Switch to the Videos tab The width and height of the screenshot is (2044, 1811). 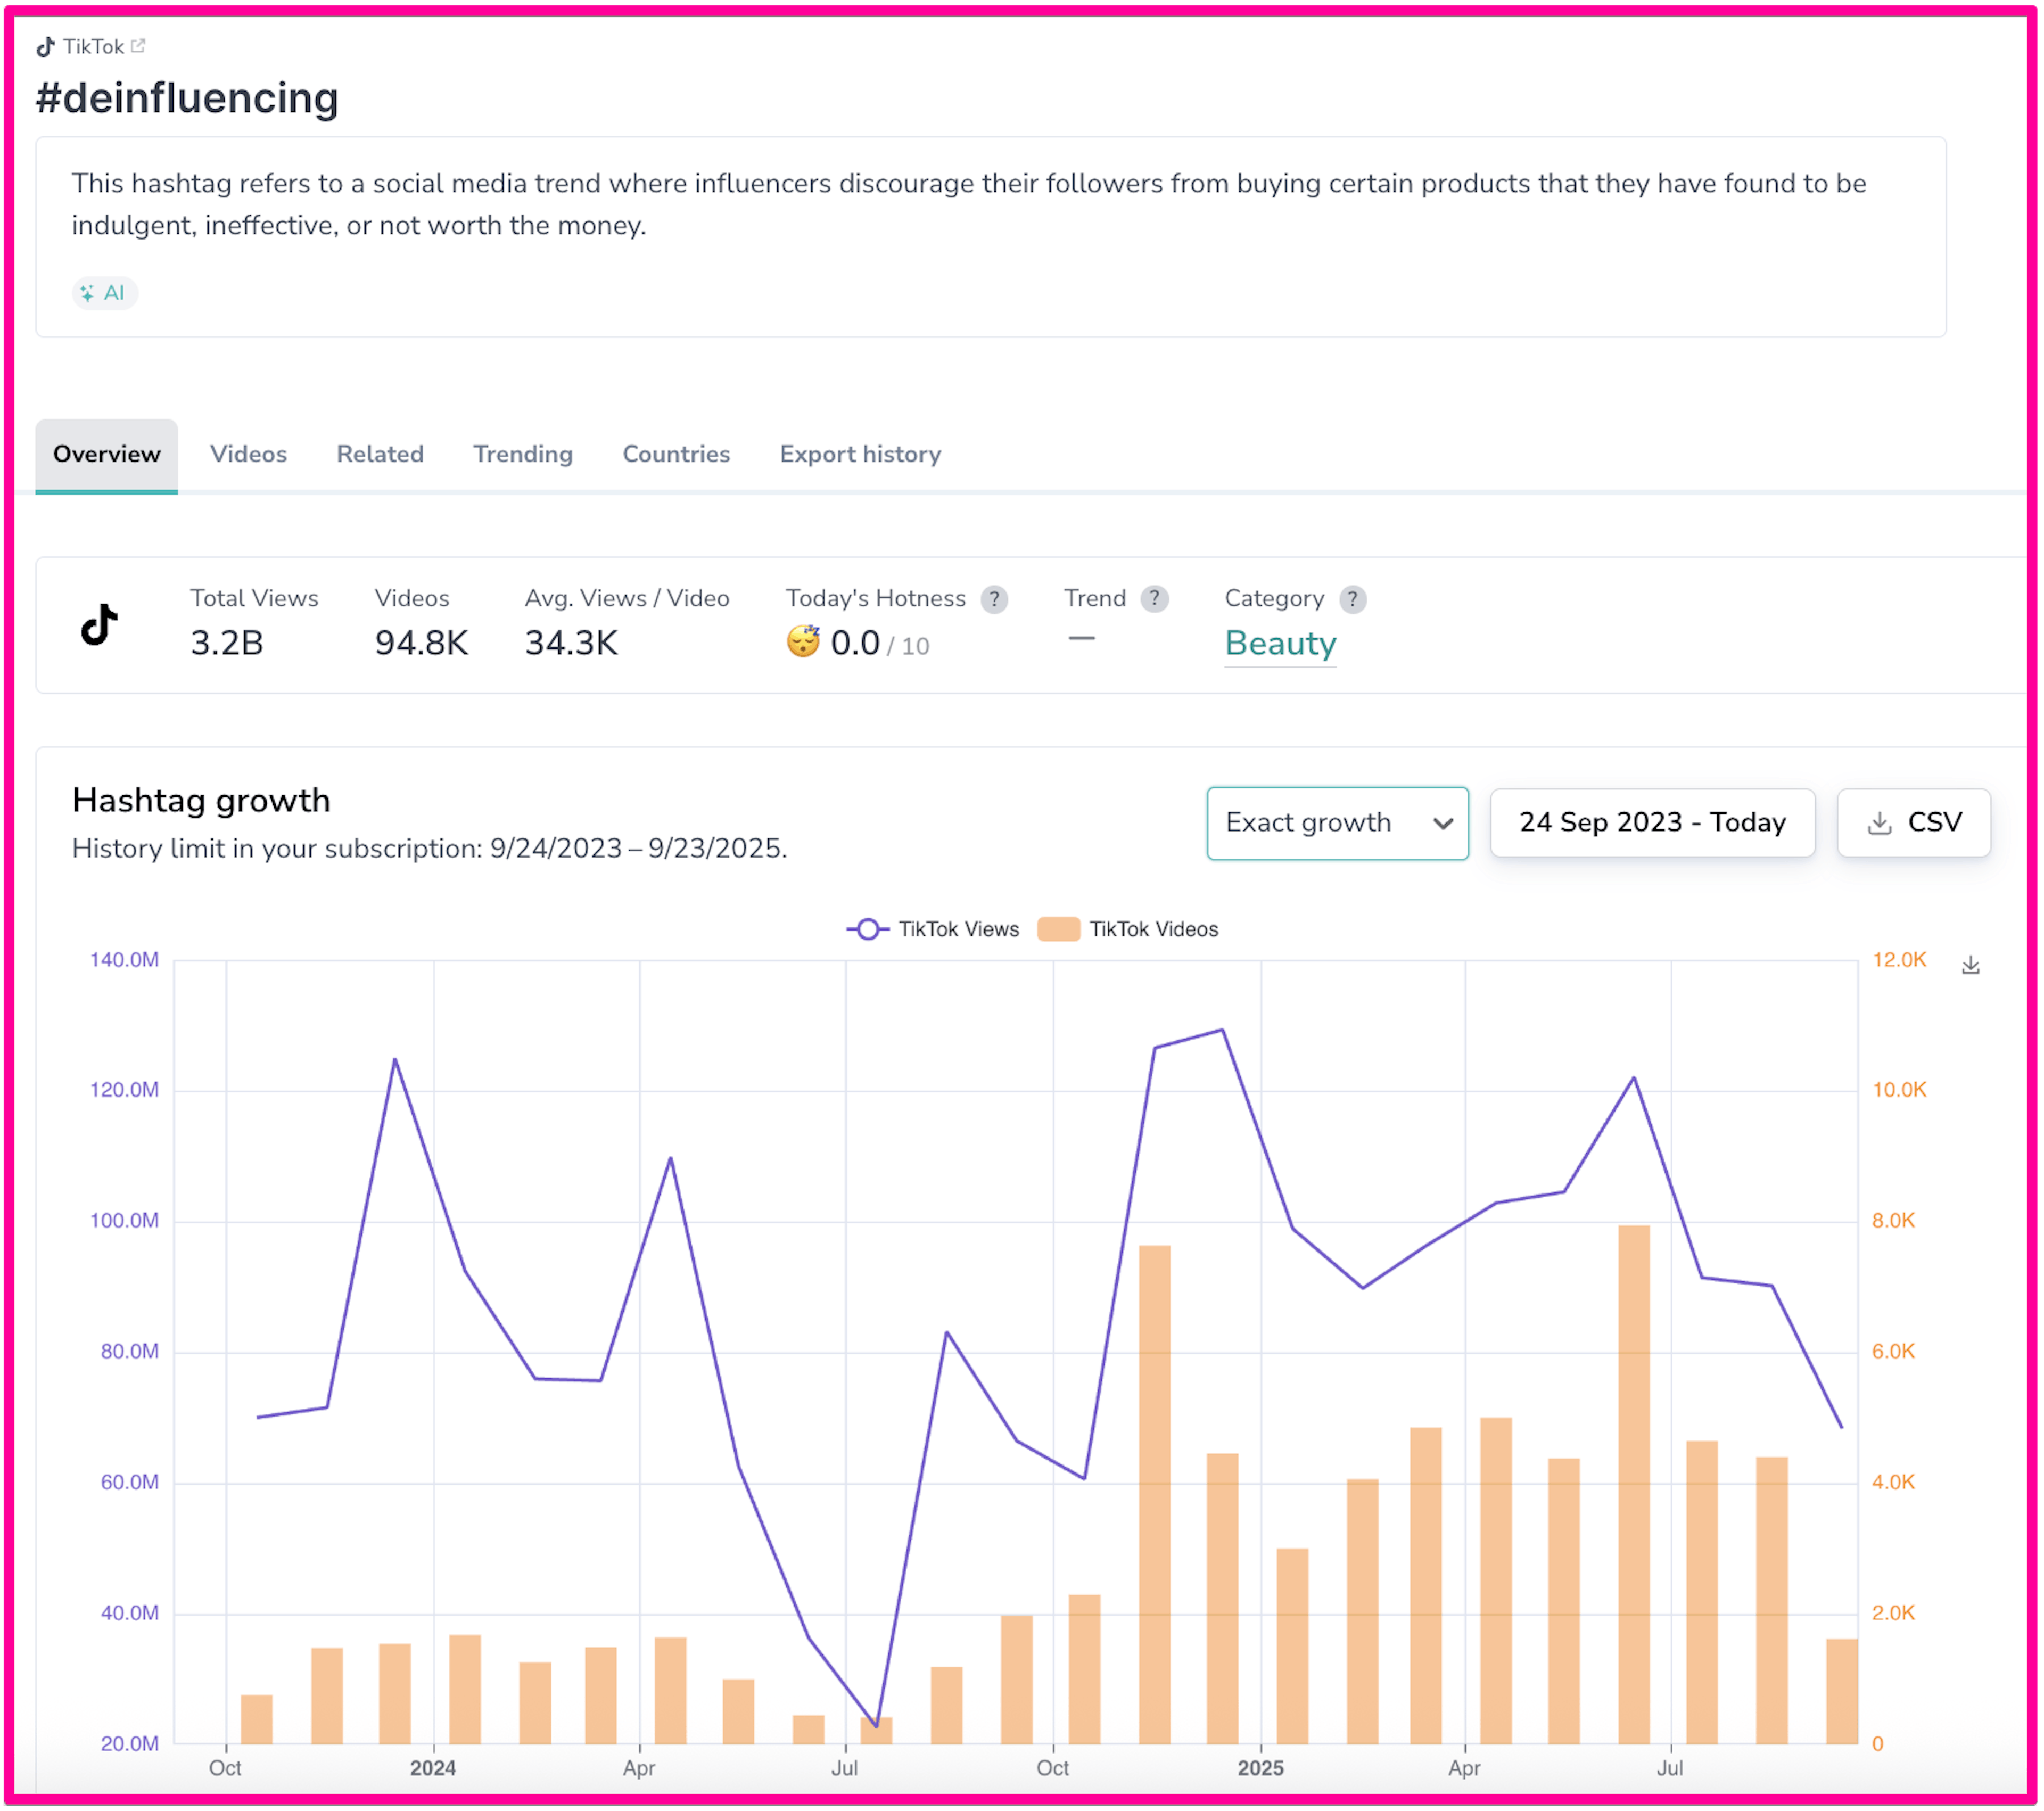tap(248, 454)
